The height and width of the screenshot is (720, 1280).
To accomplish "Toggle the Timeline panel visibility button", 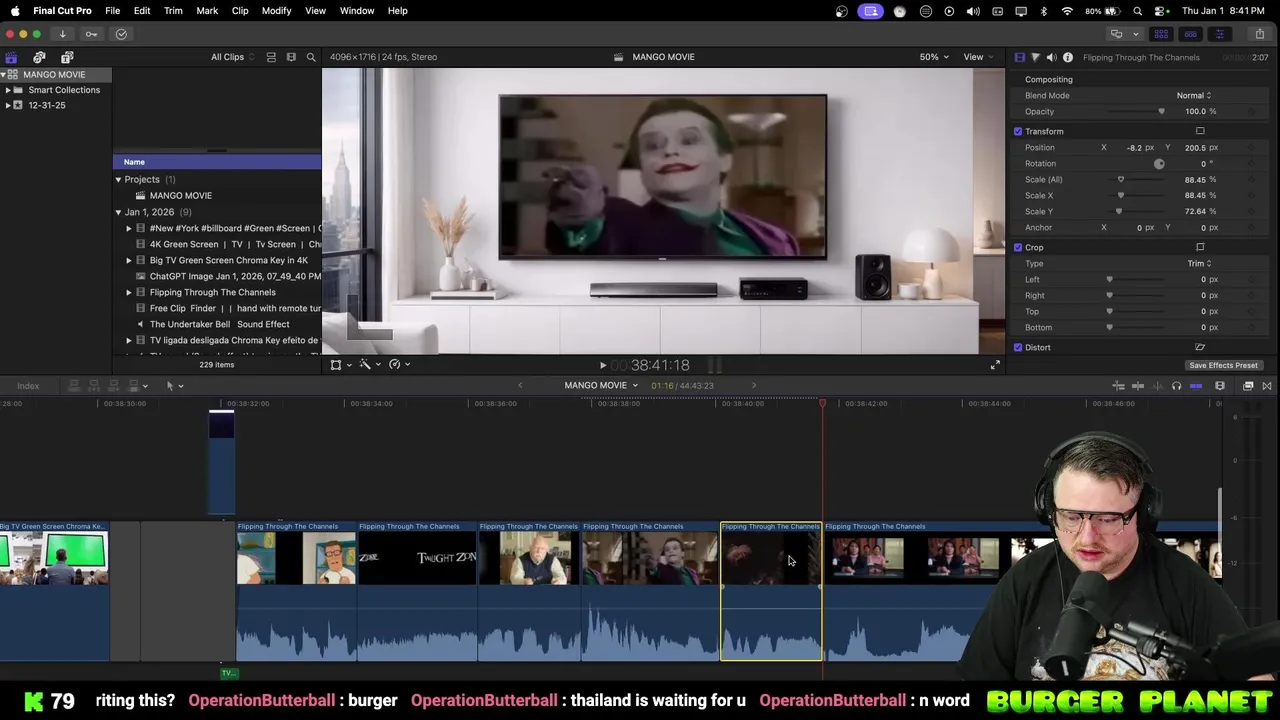I will [x=1190, y=34].
